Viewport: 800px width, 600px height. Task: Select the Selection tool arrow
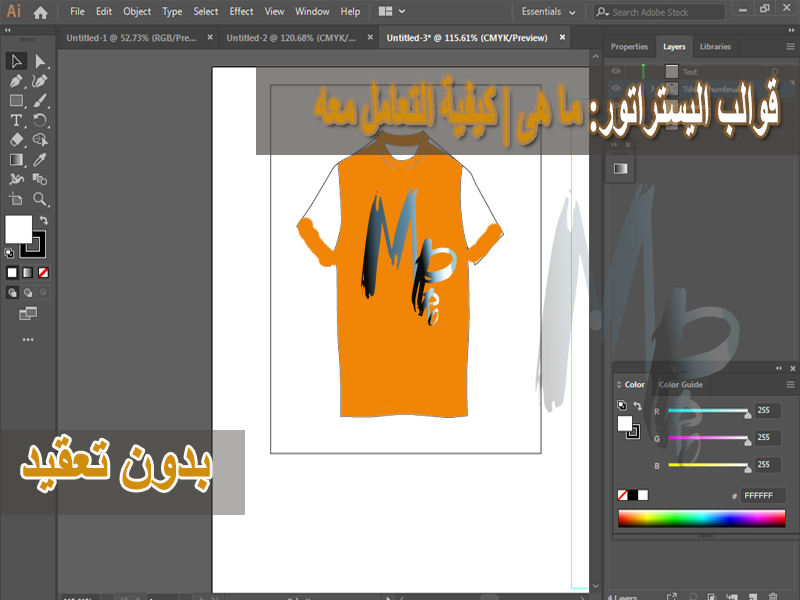click(16, 61)
